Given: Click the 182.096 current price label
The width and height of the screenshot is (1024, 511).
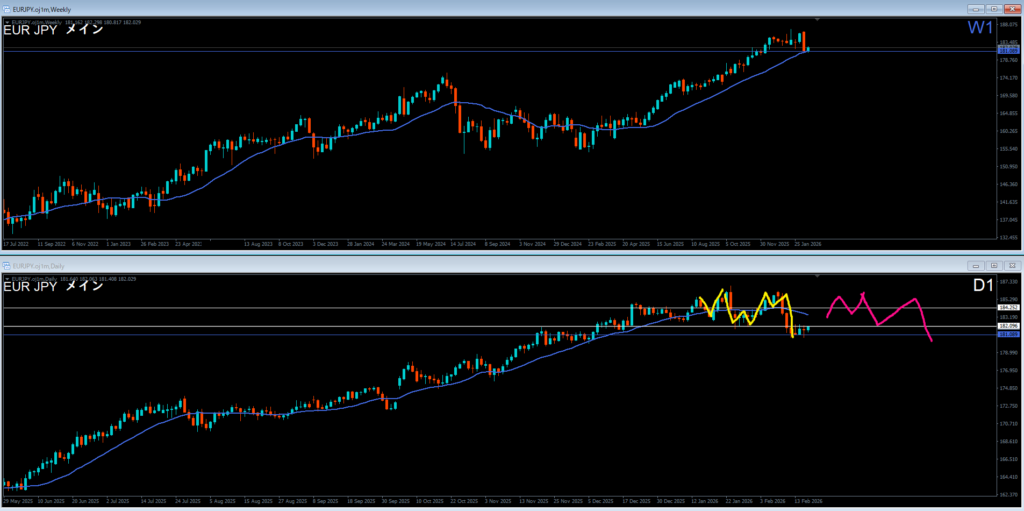Looking at the screenshot, I should 1008,326.
